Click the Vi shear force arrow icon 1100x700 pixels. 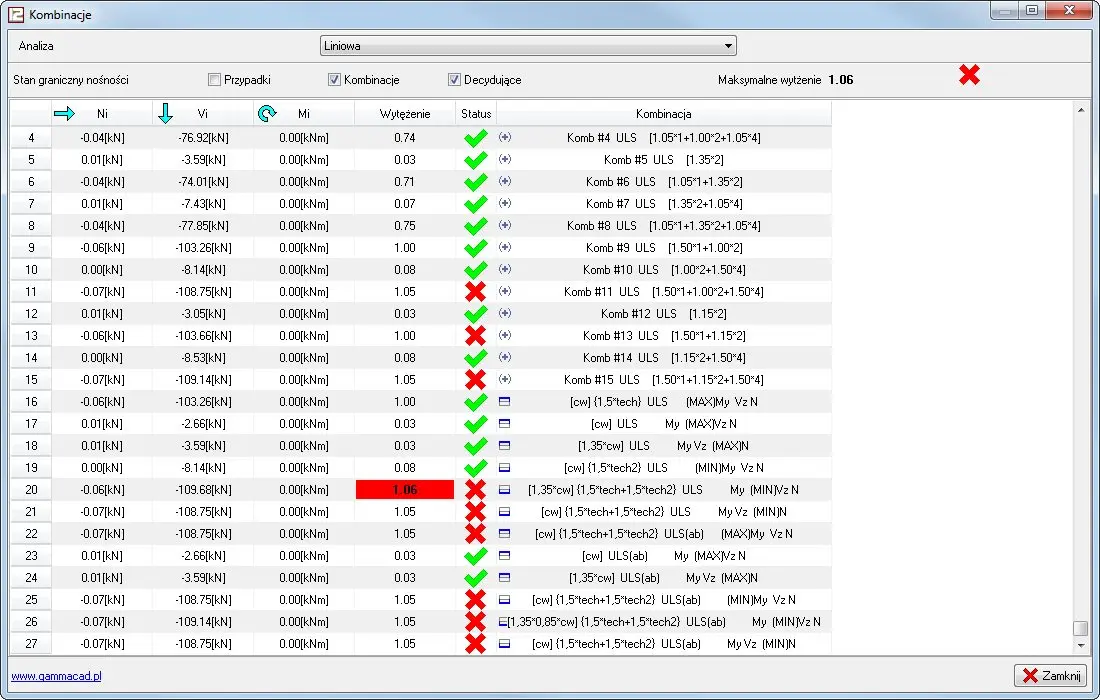click(166, 114)
